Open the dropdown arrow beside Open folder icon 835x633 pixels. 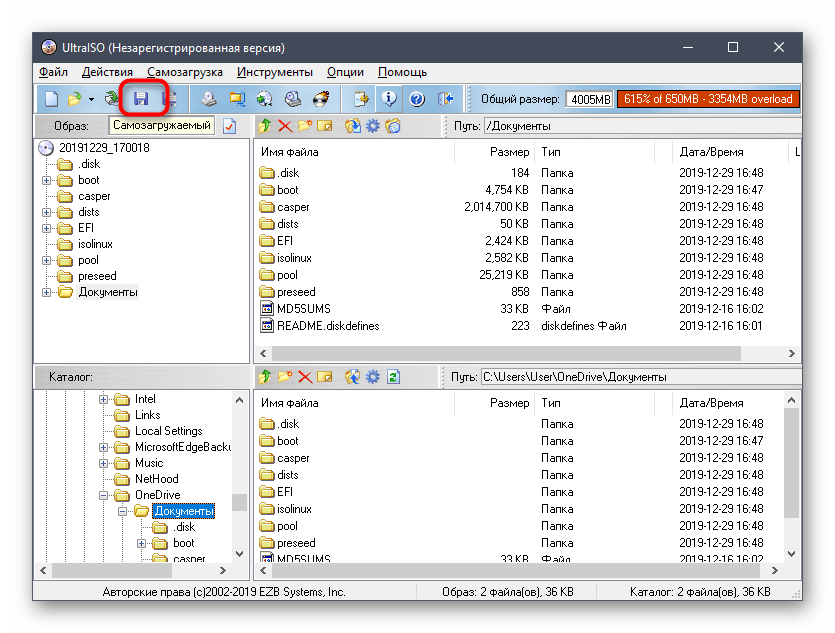pos(91,99)
